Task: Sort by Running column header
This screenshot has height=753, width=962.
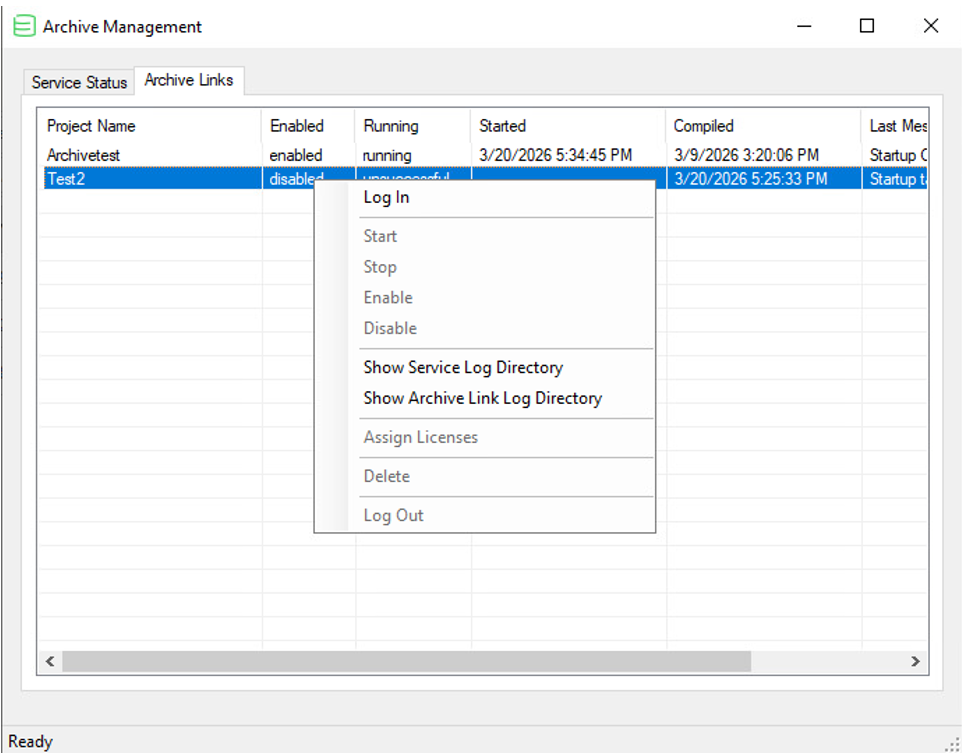Action: [x=413, y=126]
